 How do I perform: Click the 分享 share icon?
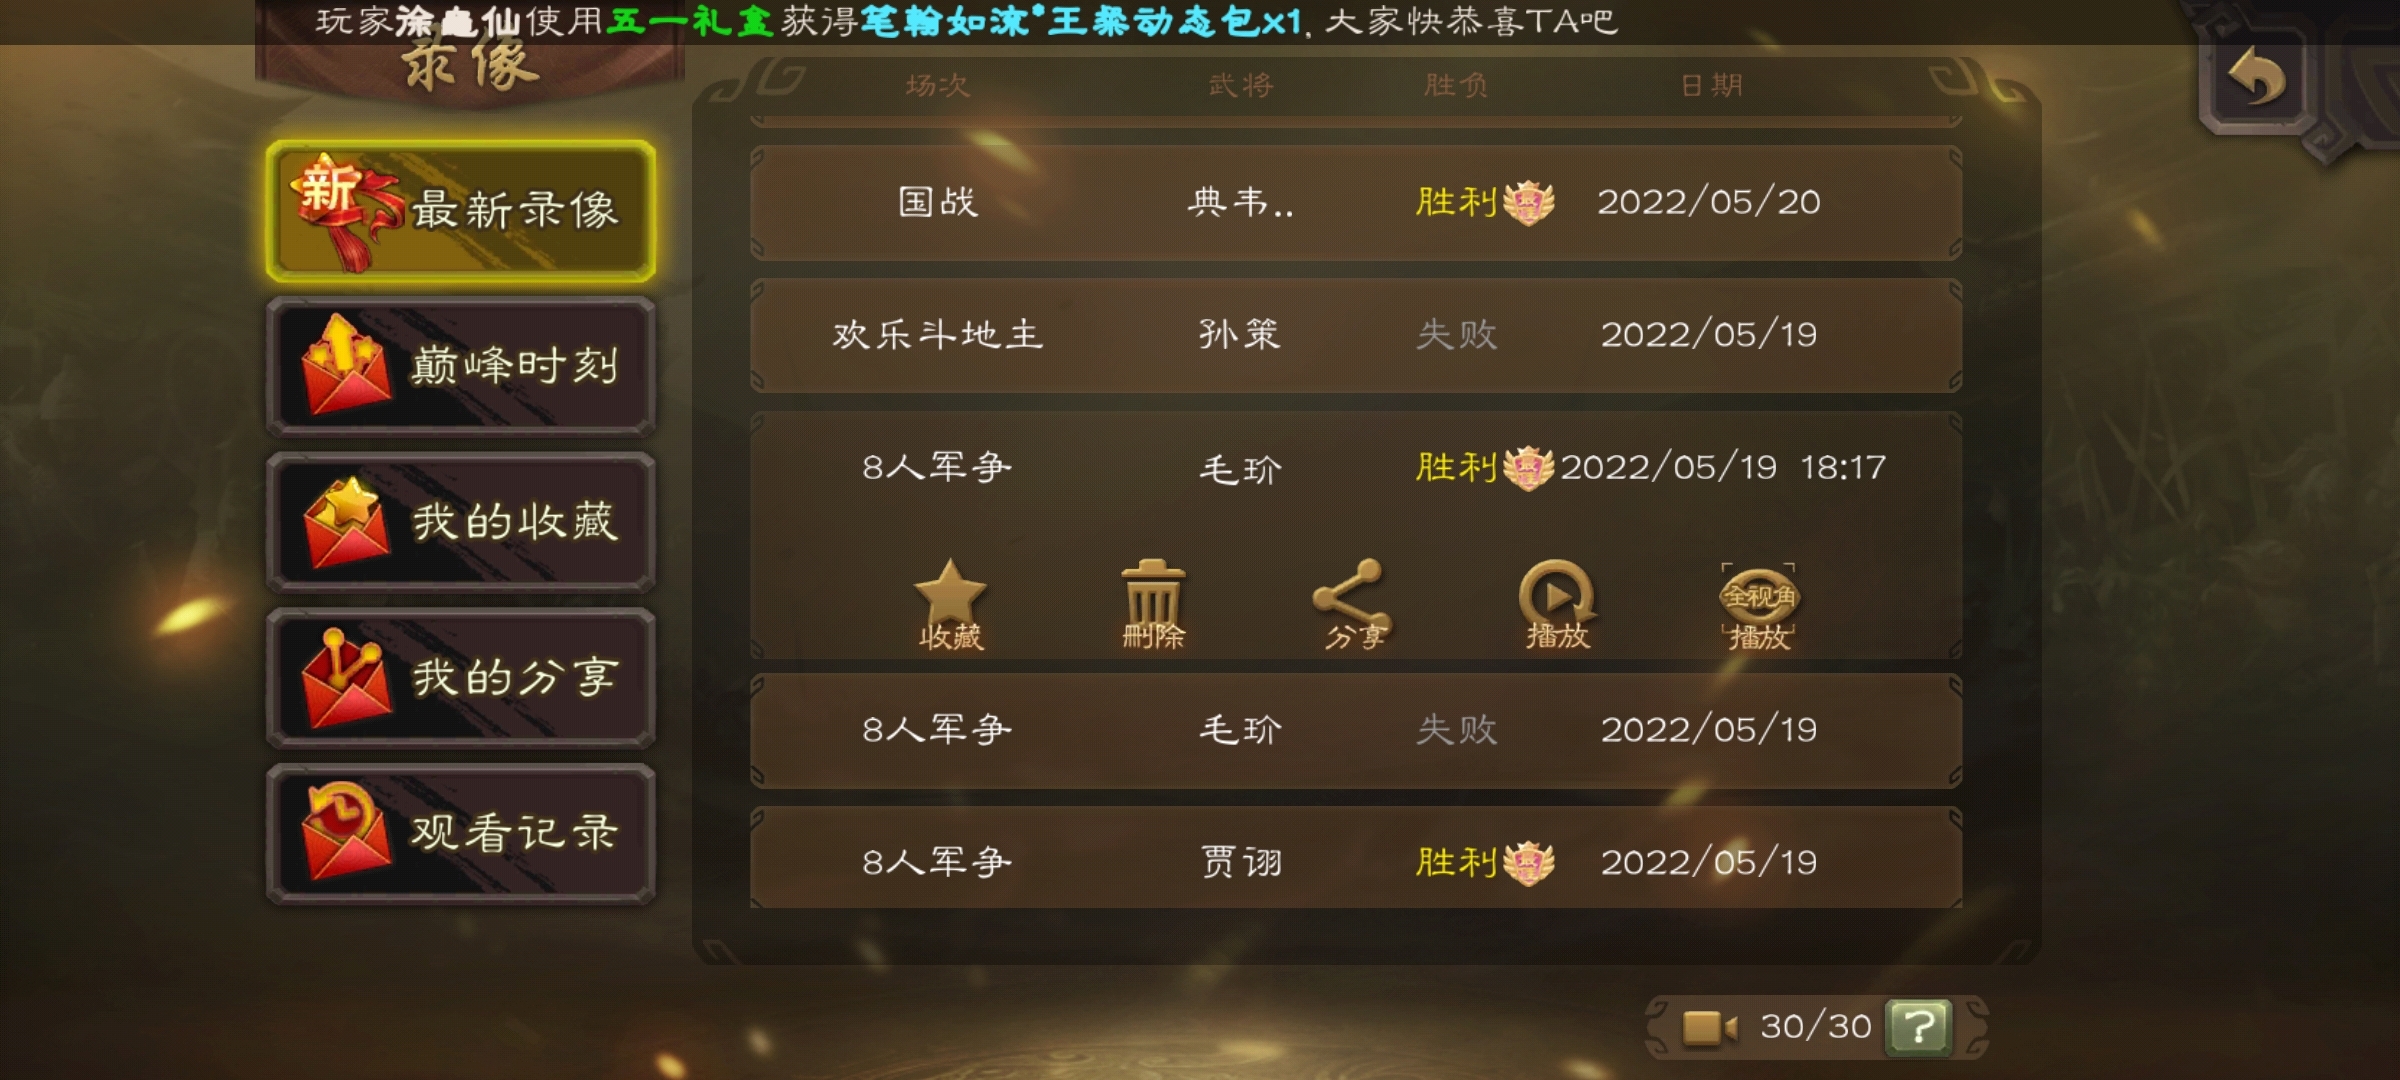pyautogui.click(x=1353, y=605)
